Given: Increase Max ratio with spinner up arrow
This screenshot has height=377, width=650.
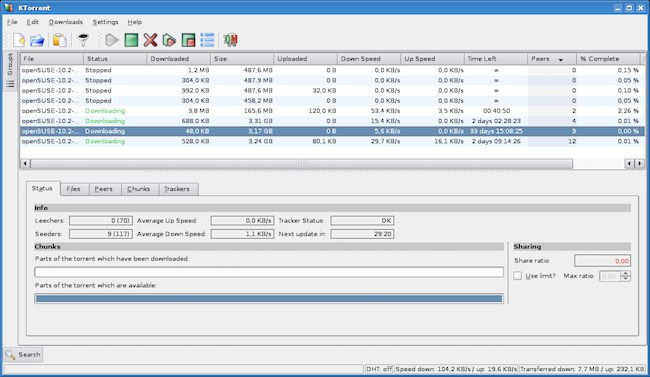Looking at the screenshot, I should 626,273.
